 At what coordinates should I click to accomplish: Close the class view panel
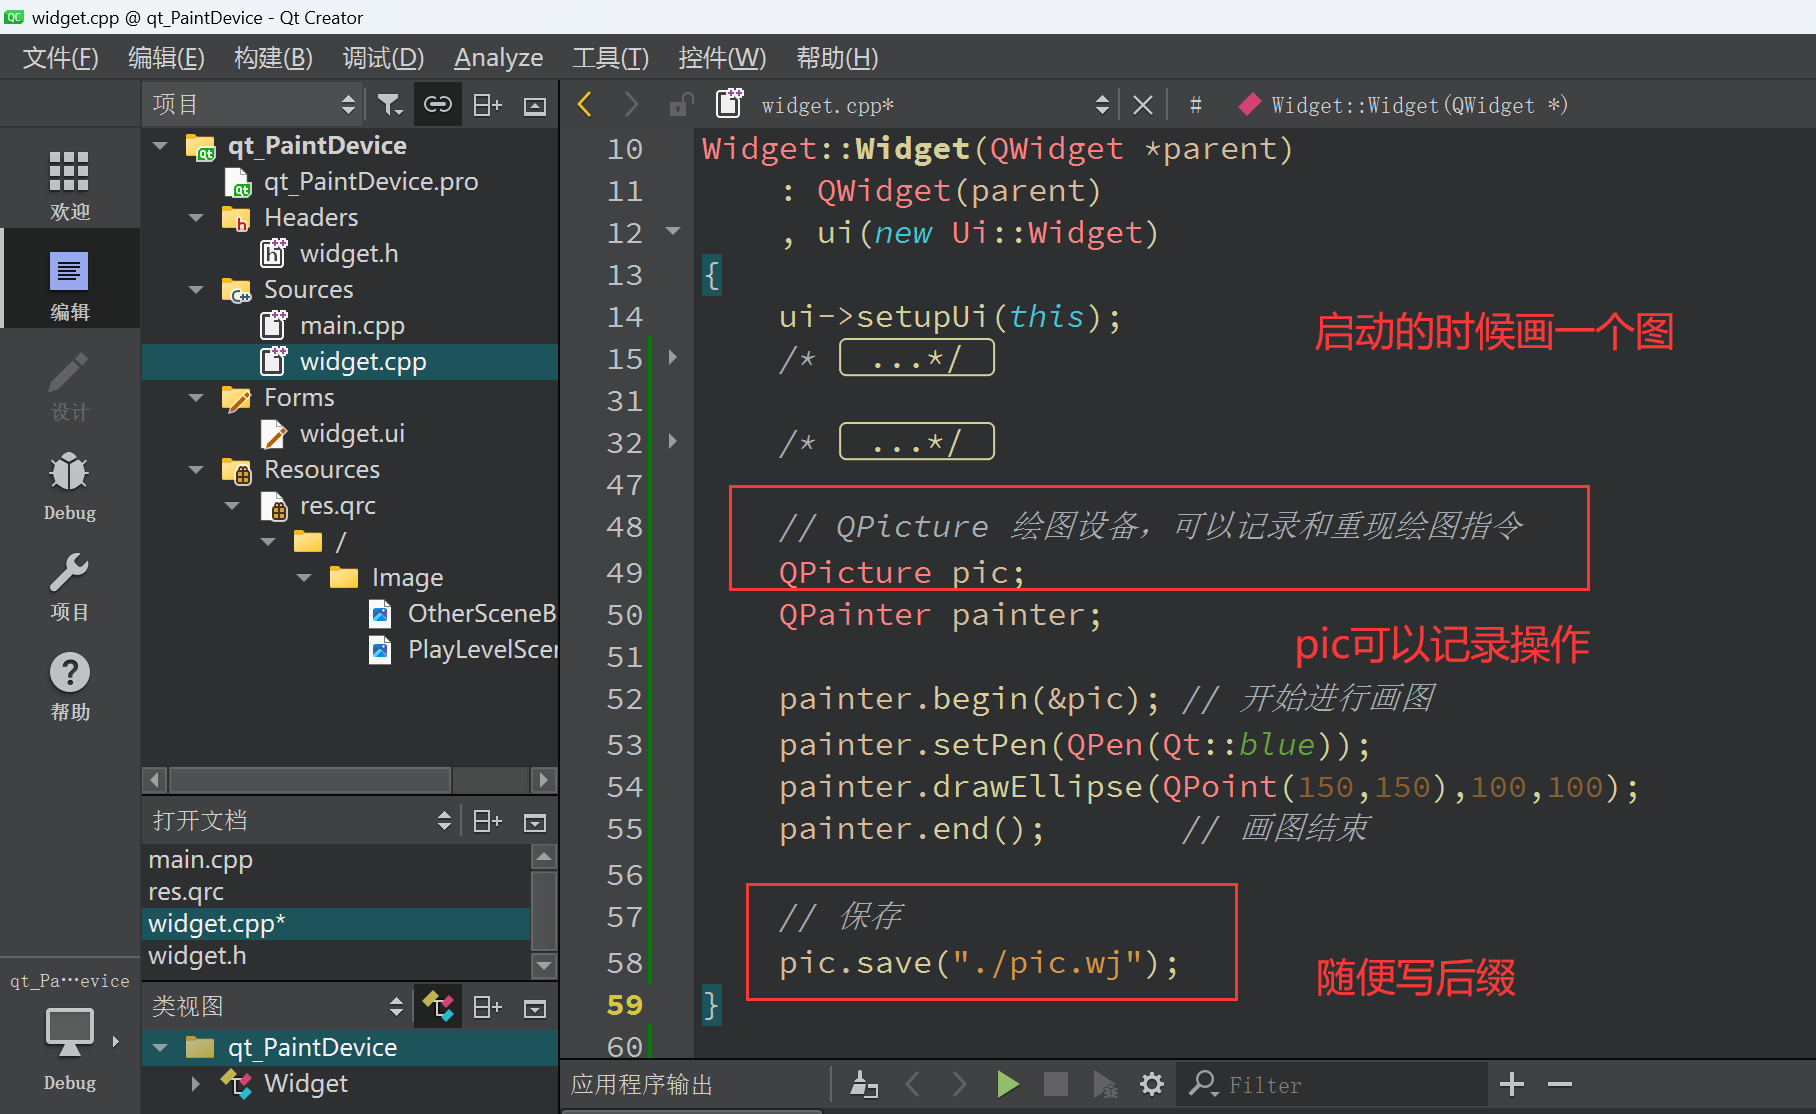pyautogui.click(x=535, y=1008)
